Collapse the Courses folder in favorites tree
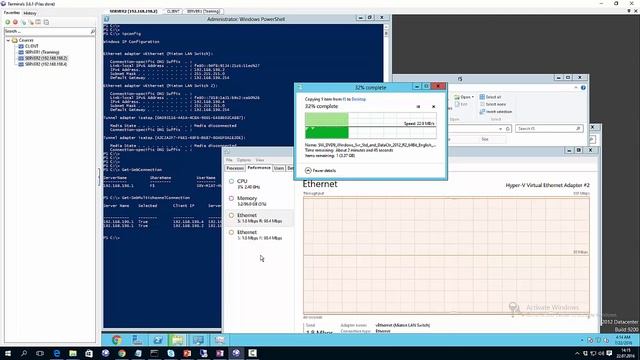The height and width of the screenshot is (360, 640). coord(8,40)
